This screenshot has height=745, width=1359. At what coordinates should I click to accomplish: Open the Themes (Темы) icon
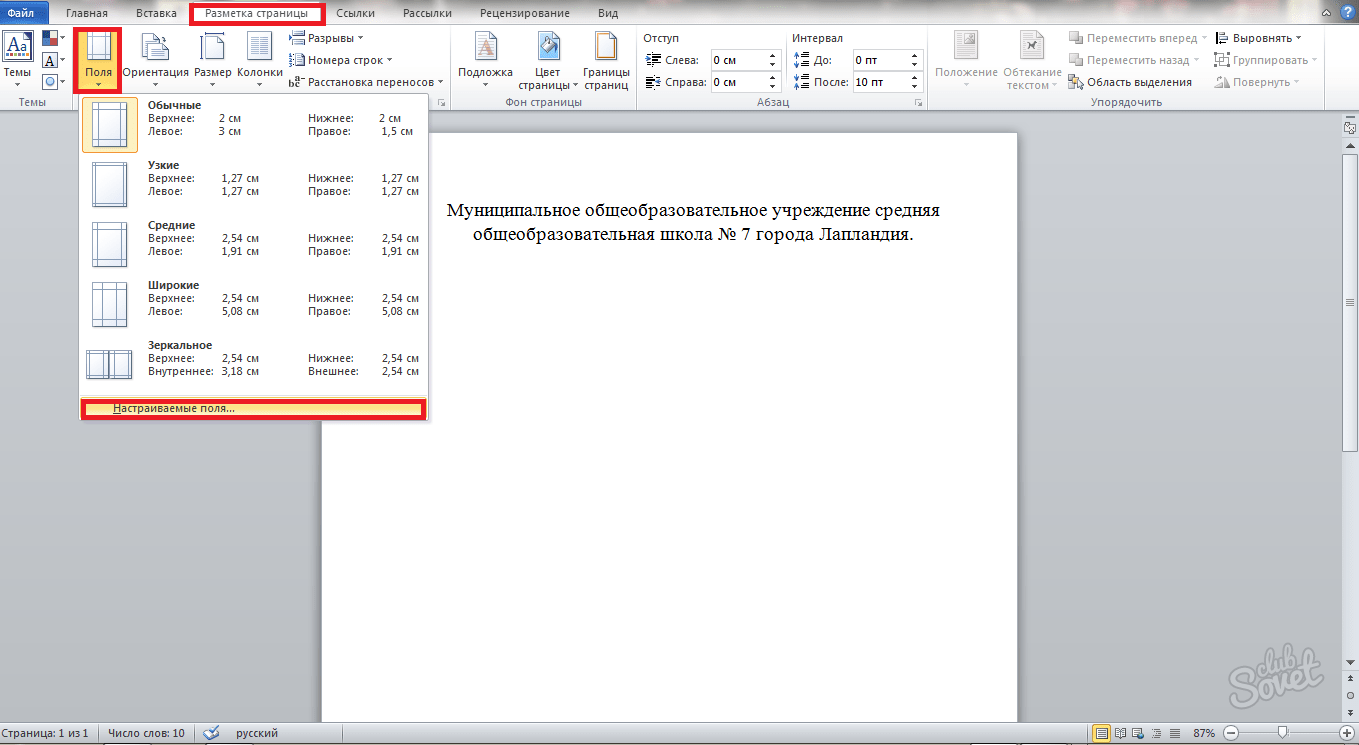click(x=18, y=50)
